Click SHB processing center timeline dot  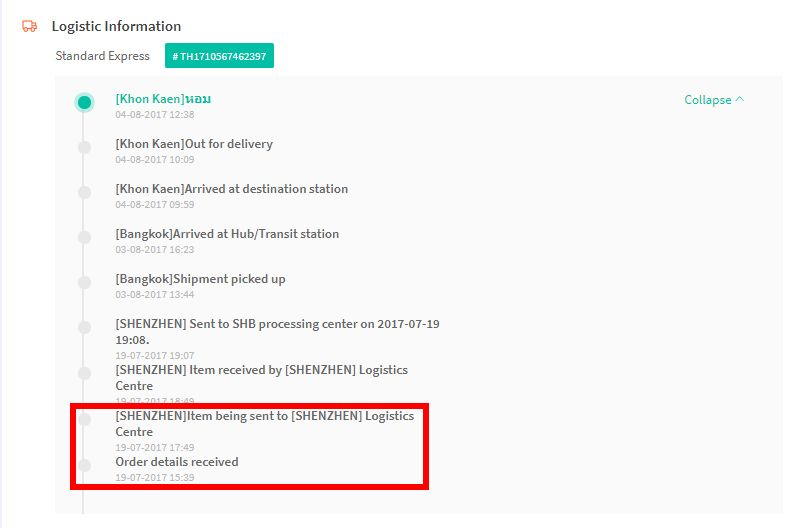84,327
